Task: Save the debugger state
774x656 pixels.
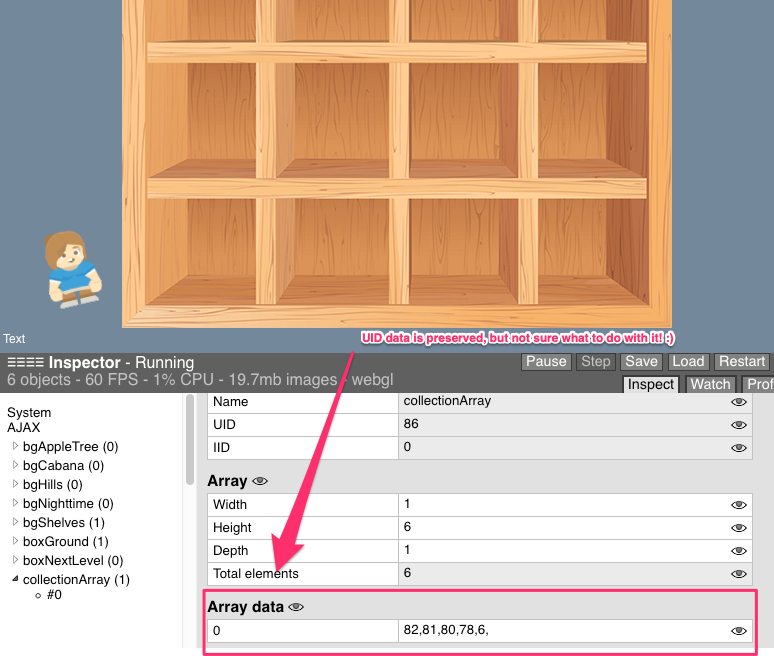Action: 641,361
